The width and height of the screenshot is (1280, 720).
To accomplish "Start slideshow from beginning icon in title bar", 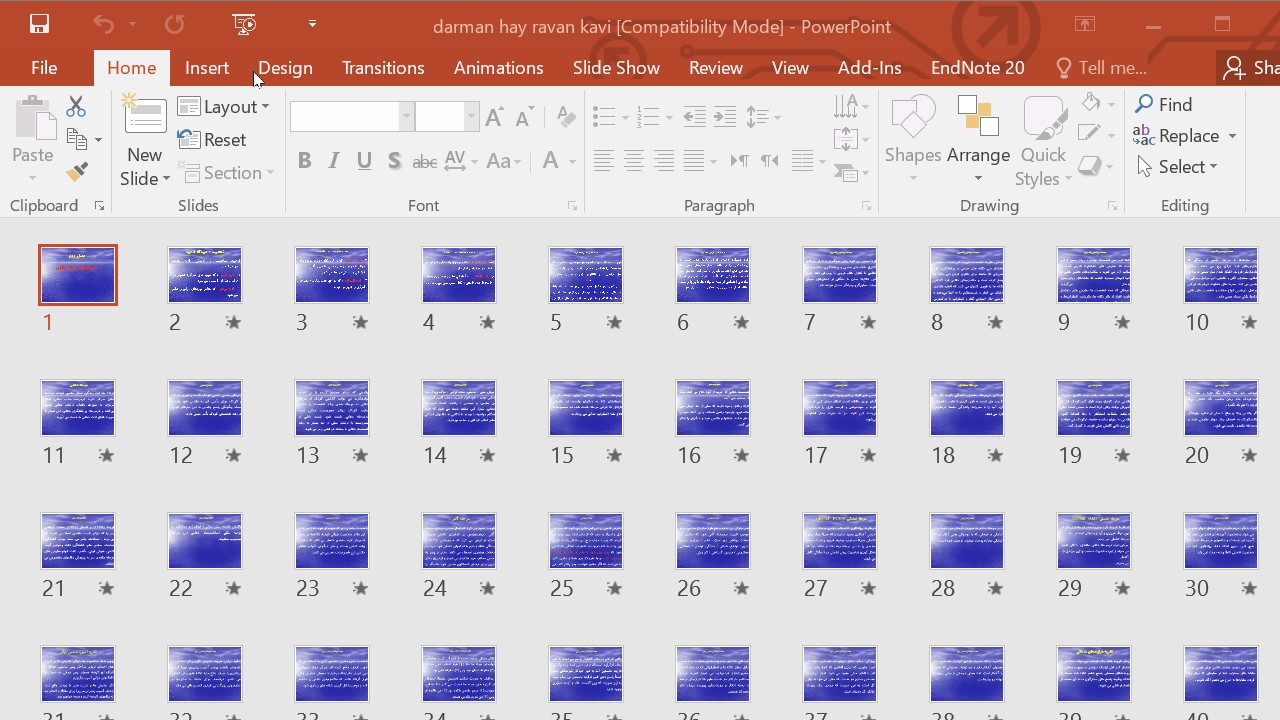I will click(243, 24).
